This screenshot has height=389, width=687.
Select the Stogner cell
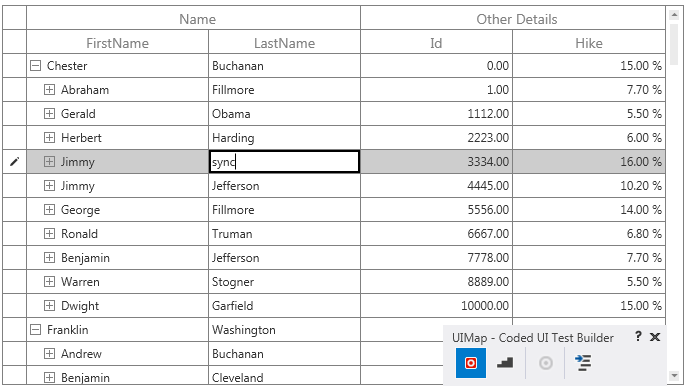(x=284, y=282)
